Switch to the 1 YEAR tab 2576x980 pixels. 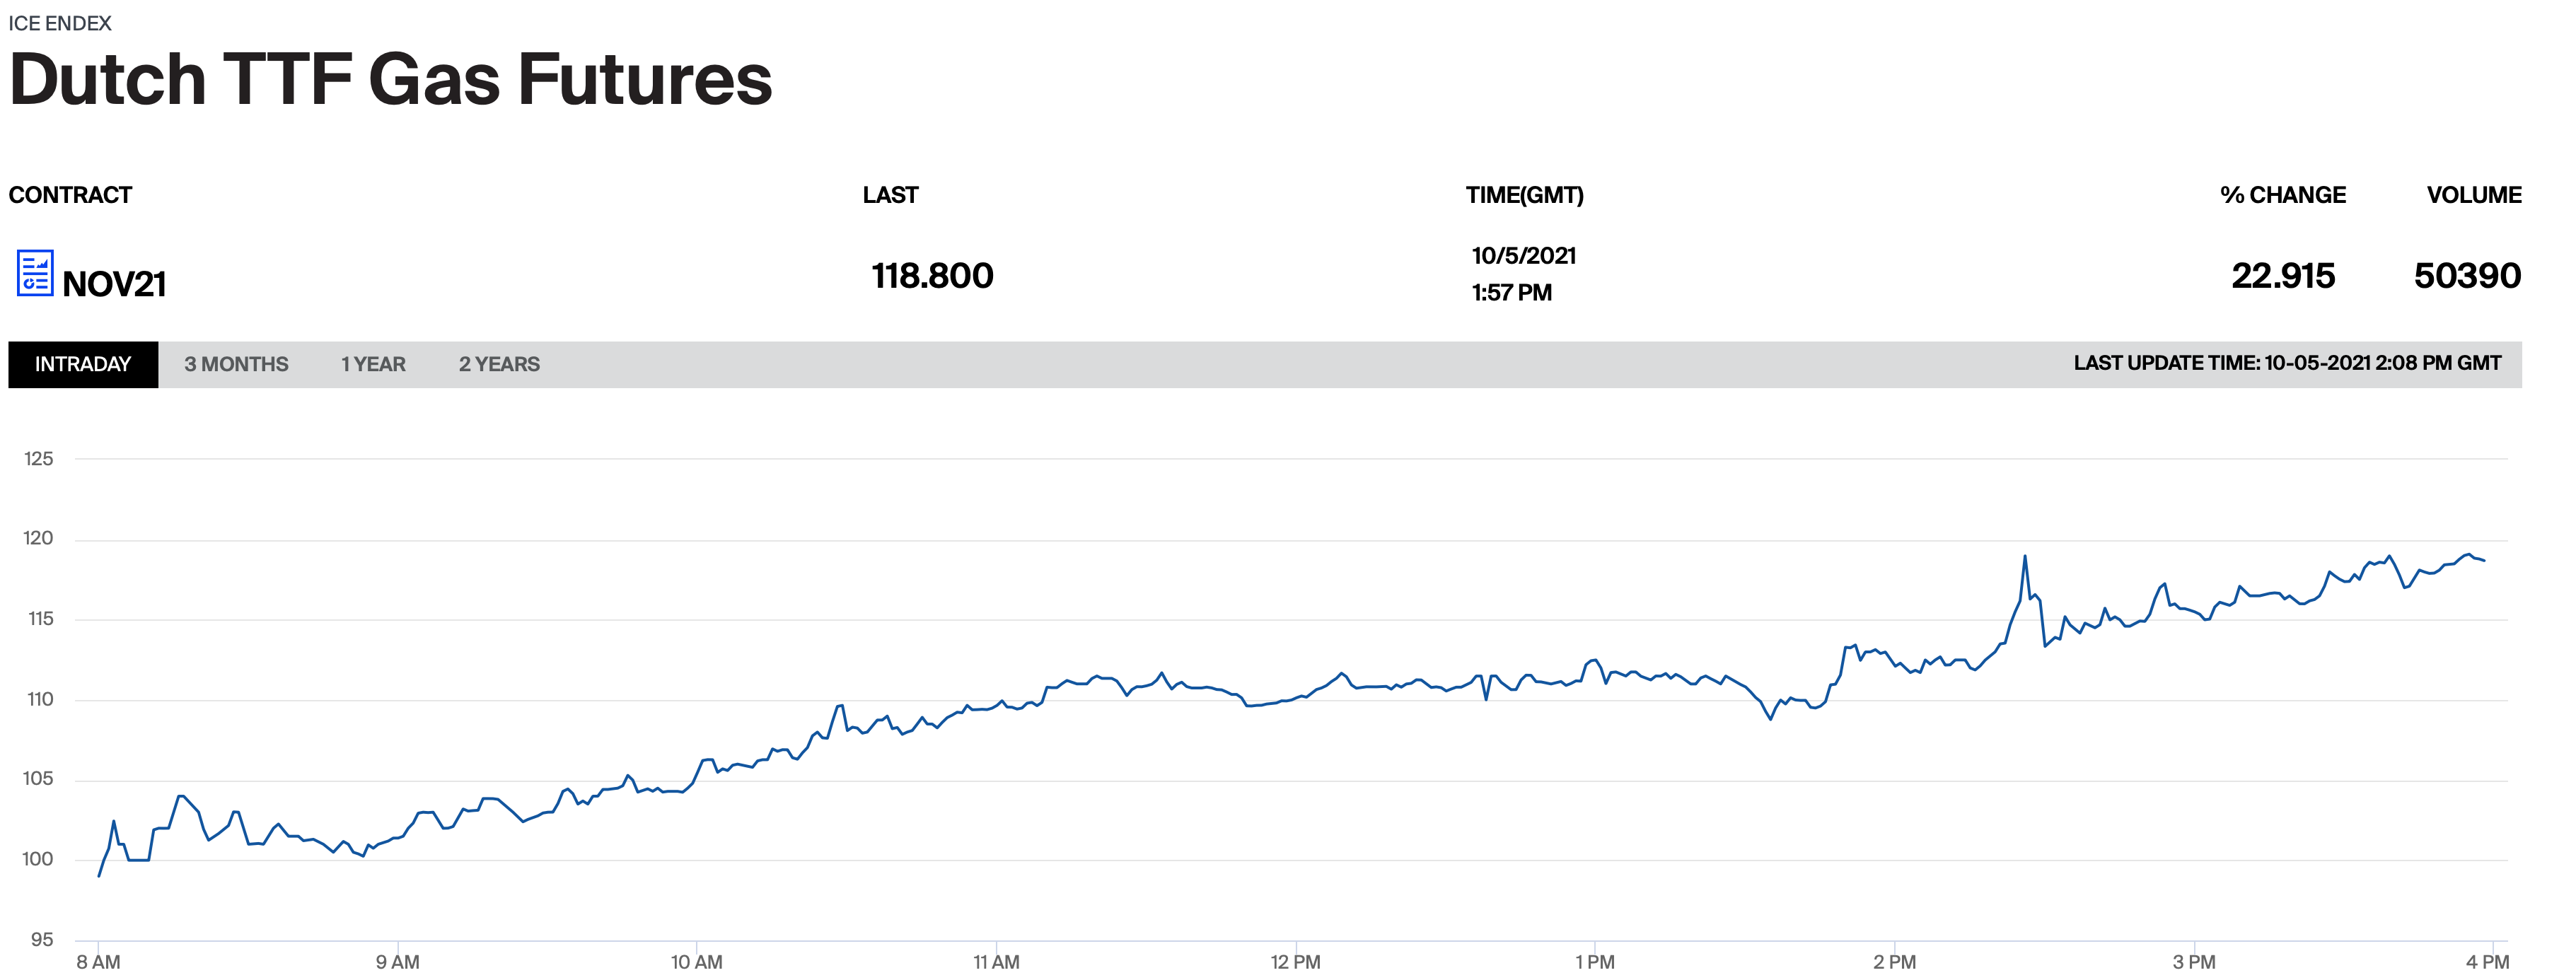click(373, 364)
